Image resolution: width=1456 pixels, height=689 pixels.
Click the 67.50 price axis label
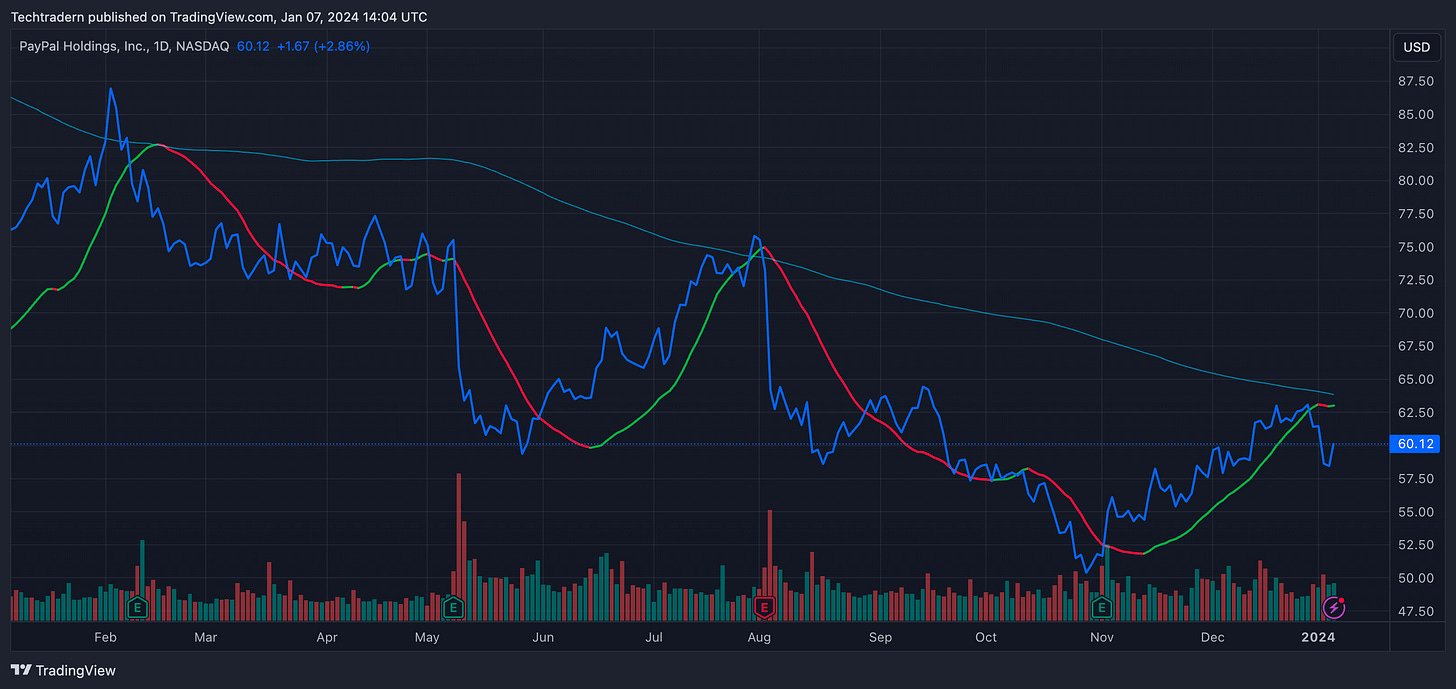[1416, 346]
